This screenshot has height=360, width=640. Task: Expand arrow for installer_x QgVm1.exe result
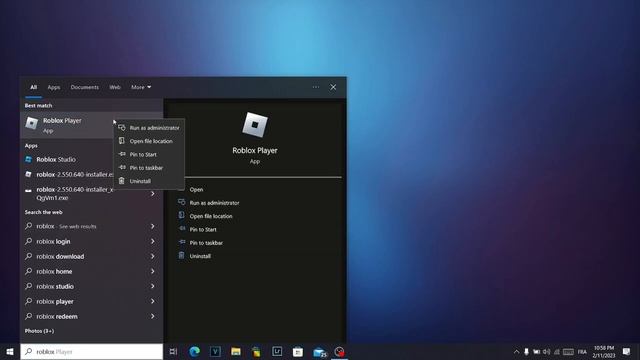pos(153,194)
